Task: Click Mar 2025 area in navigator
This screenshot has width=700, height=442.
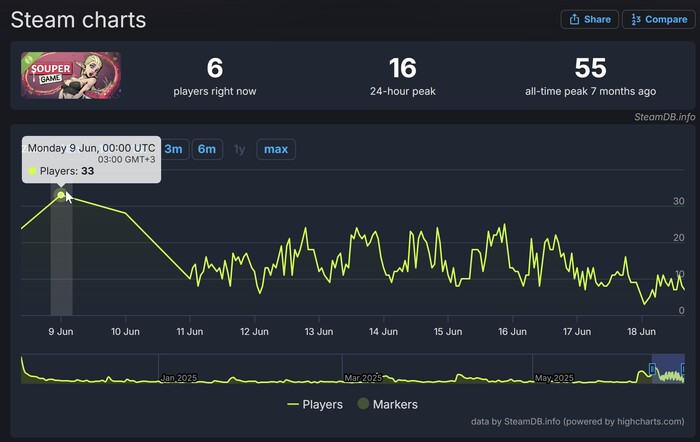Action: click(x=365, y=377)
